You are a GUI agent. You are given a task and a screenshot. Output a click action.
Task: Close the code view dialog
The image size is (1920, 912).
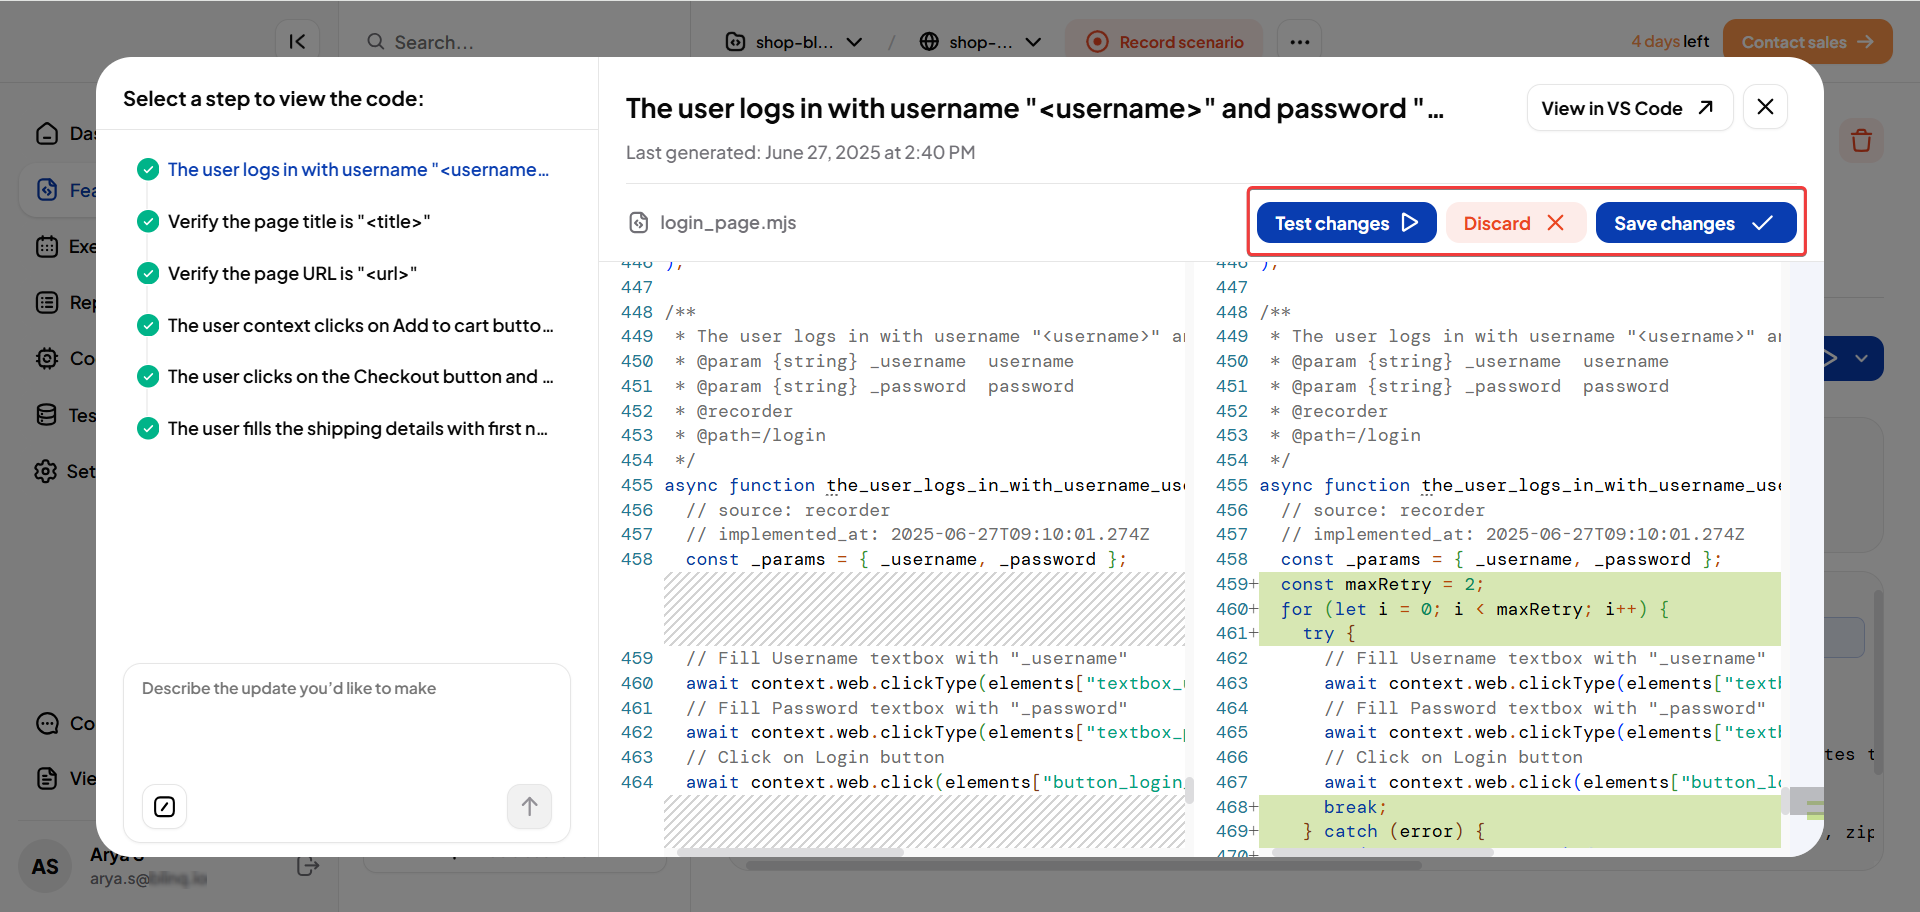coord(1765,107)
